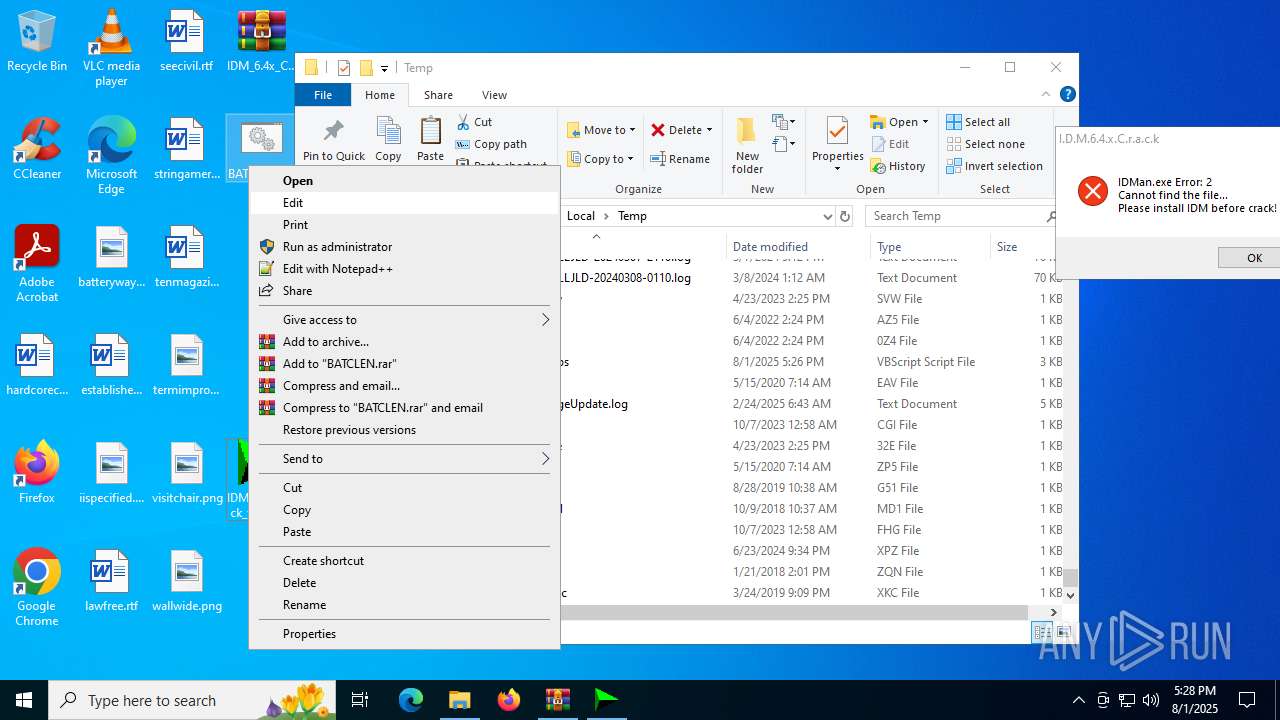Click Invert selection in ribbon
Screen dimensions: 1280x720
[x=994, y=166]
